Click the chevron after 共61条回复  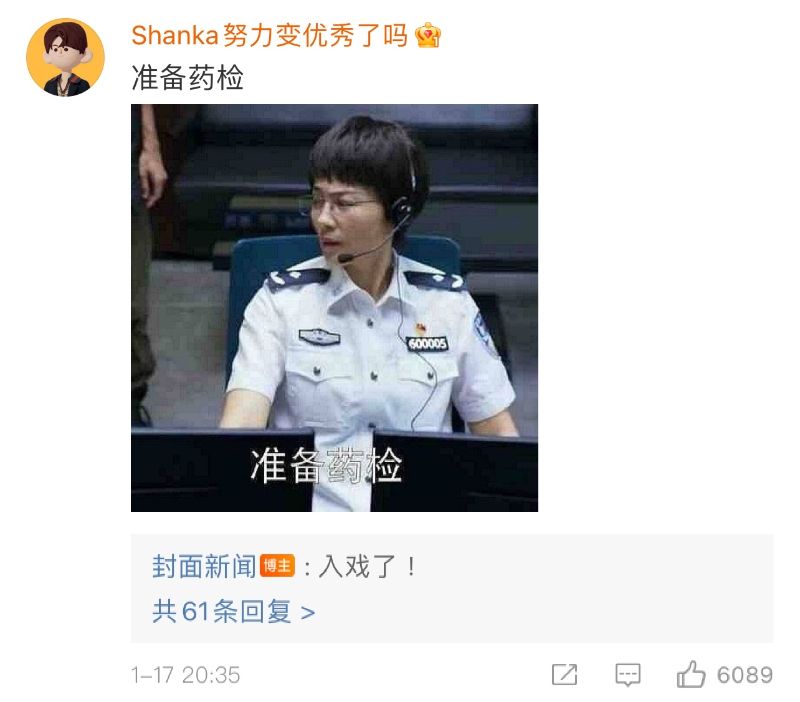click(308, 612)
